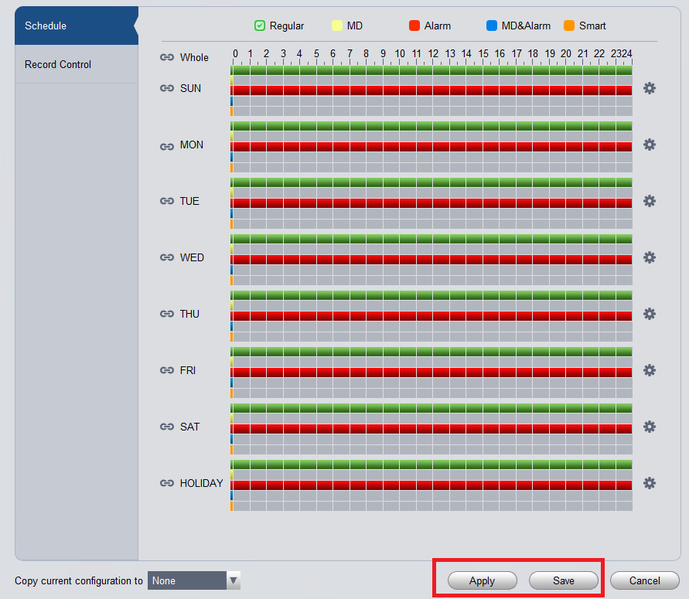Open settings gear for HOLIDAY schedule
This screenshot has width=689, height=599.
(x=649, y=483)
